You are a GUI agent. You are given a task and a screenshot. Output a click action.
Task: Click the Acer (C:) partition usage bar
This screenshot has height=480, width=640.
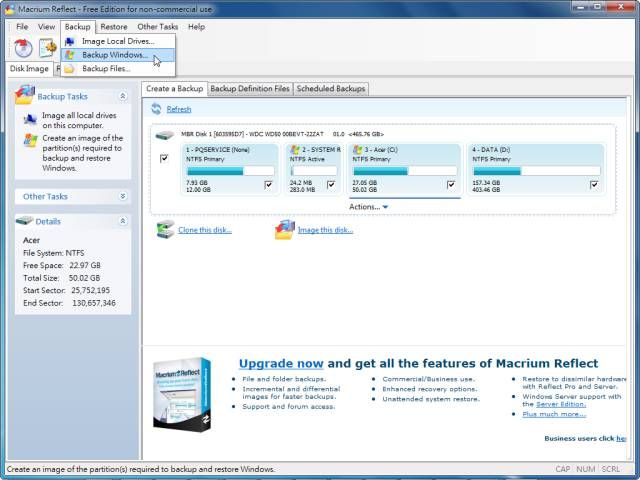[x=380, y=171]
